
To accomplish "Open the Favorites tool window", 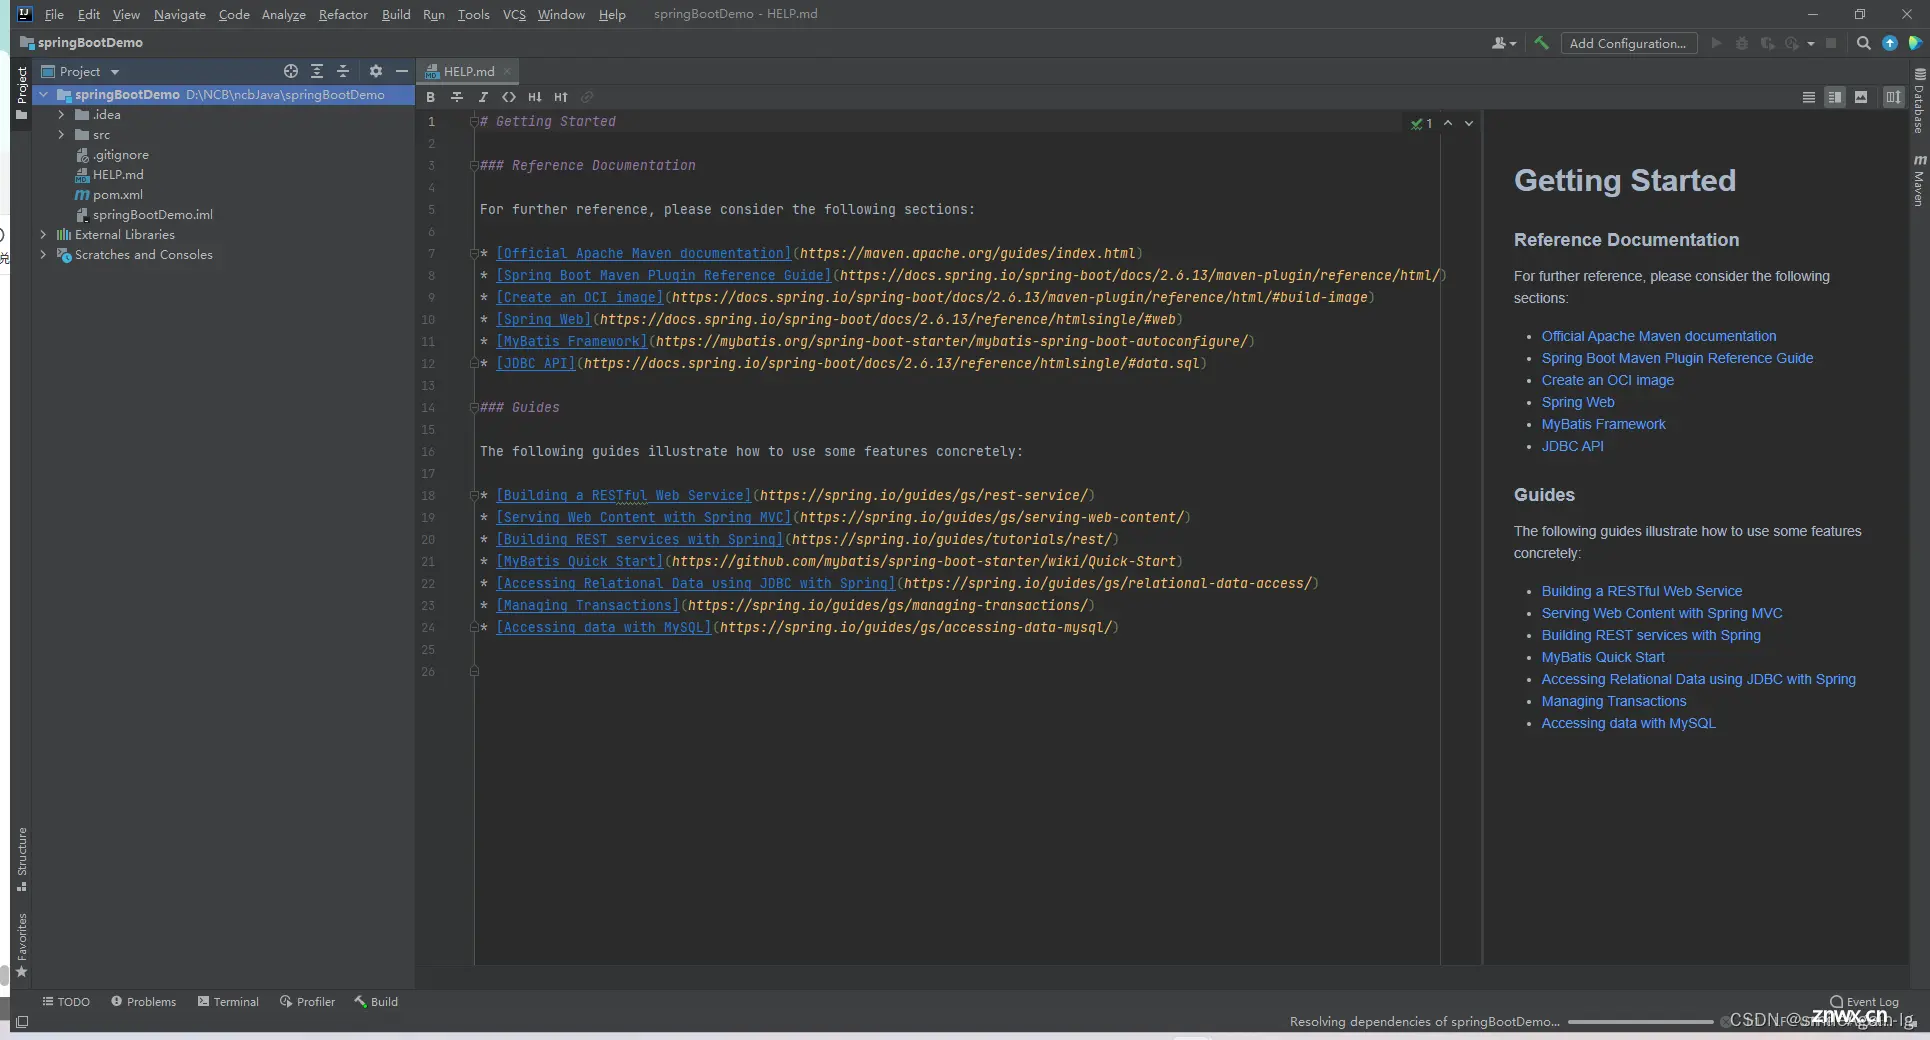I will 22,945.
